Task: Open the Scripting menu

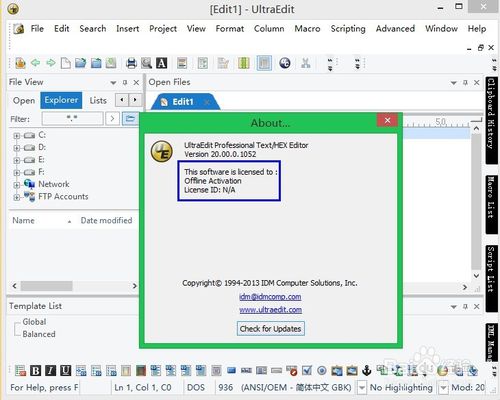Action: click(348, 29)
